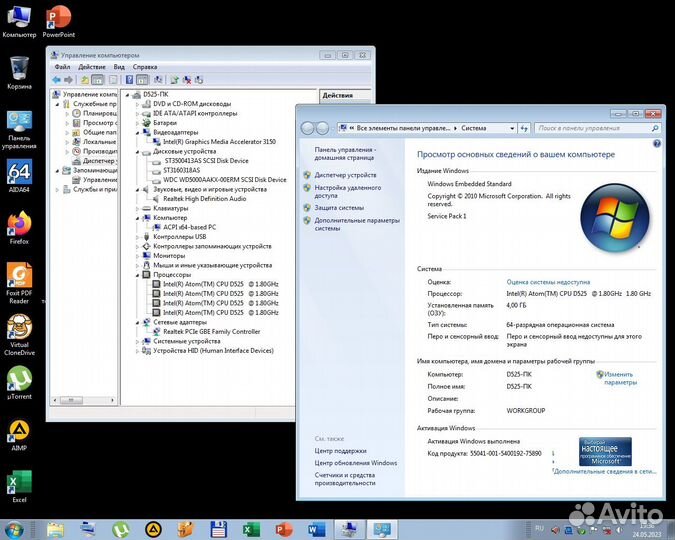The height and width of the screenshot is (540, 675).
Task: Collapse the Видеоадаптеры node
Action: pos(138,133)
